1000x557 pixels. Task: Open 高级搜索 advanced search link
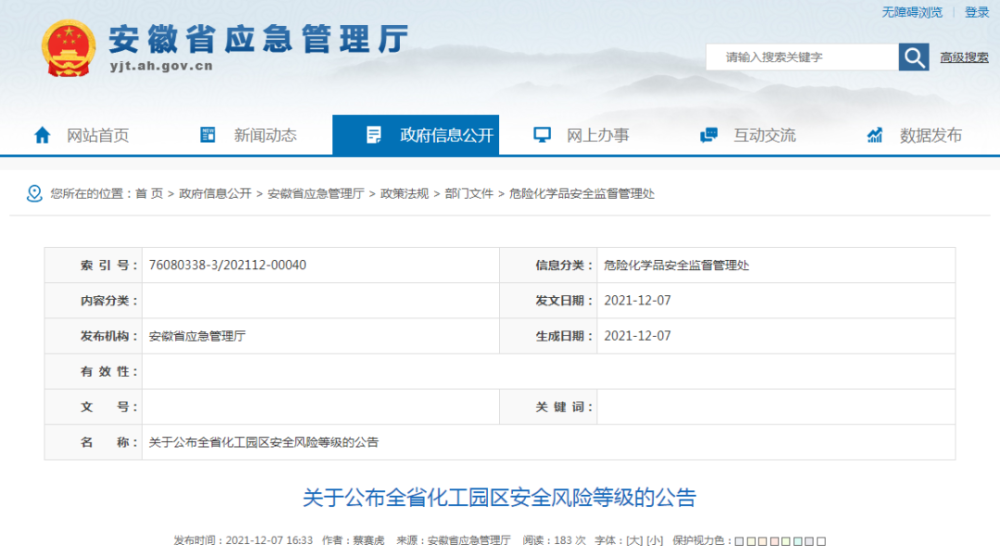[x=964, y=57]
